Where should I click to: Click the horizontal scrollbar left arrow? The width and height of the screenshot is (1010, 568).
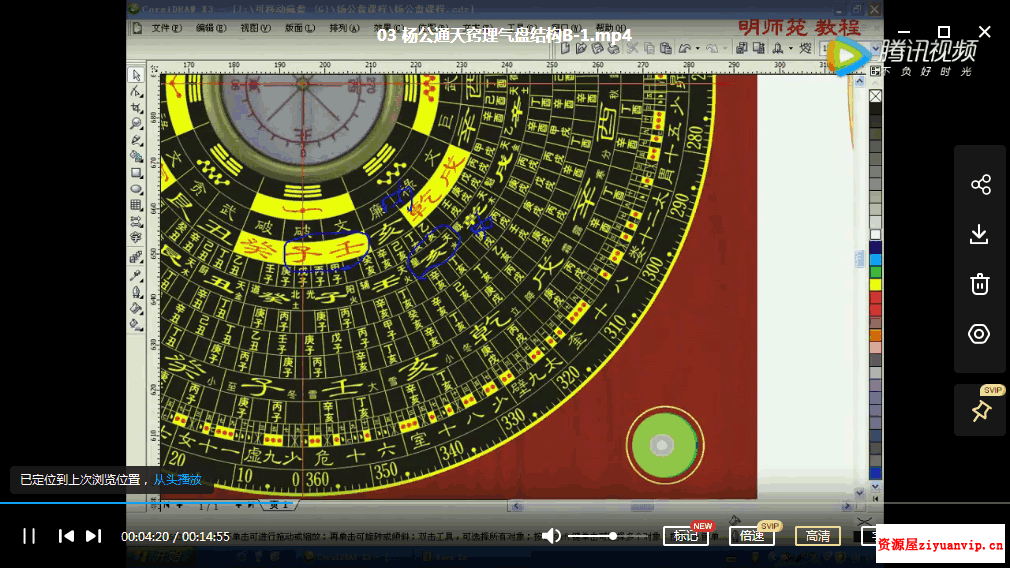point(515,506)
